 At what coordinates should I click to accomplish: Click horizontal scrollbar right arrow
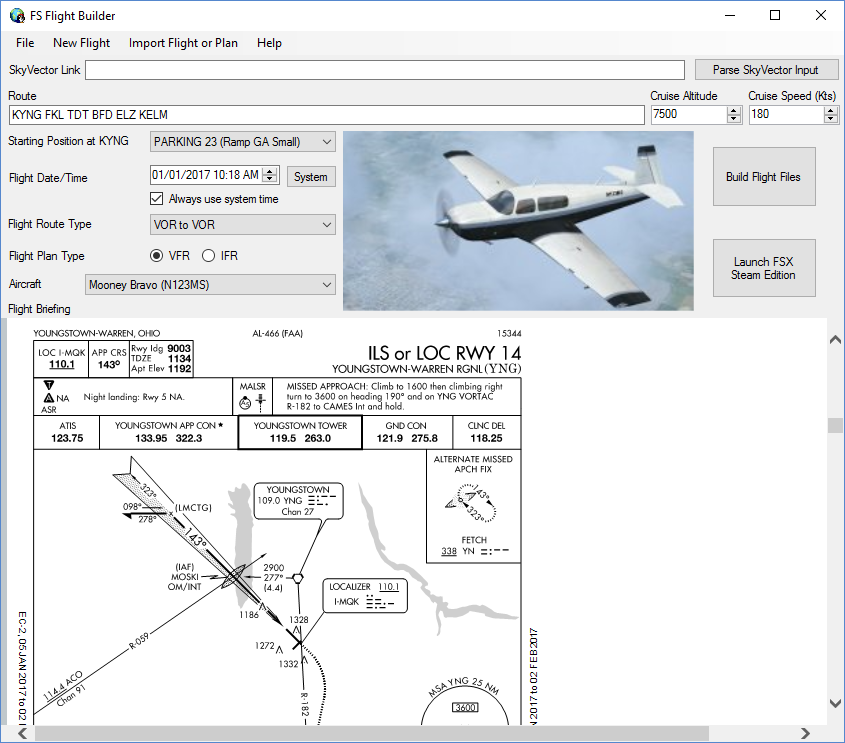point(805,733)
